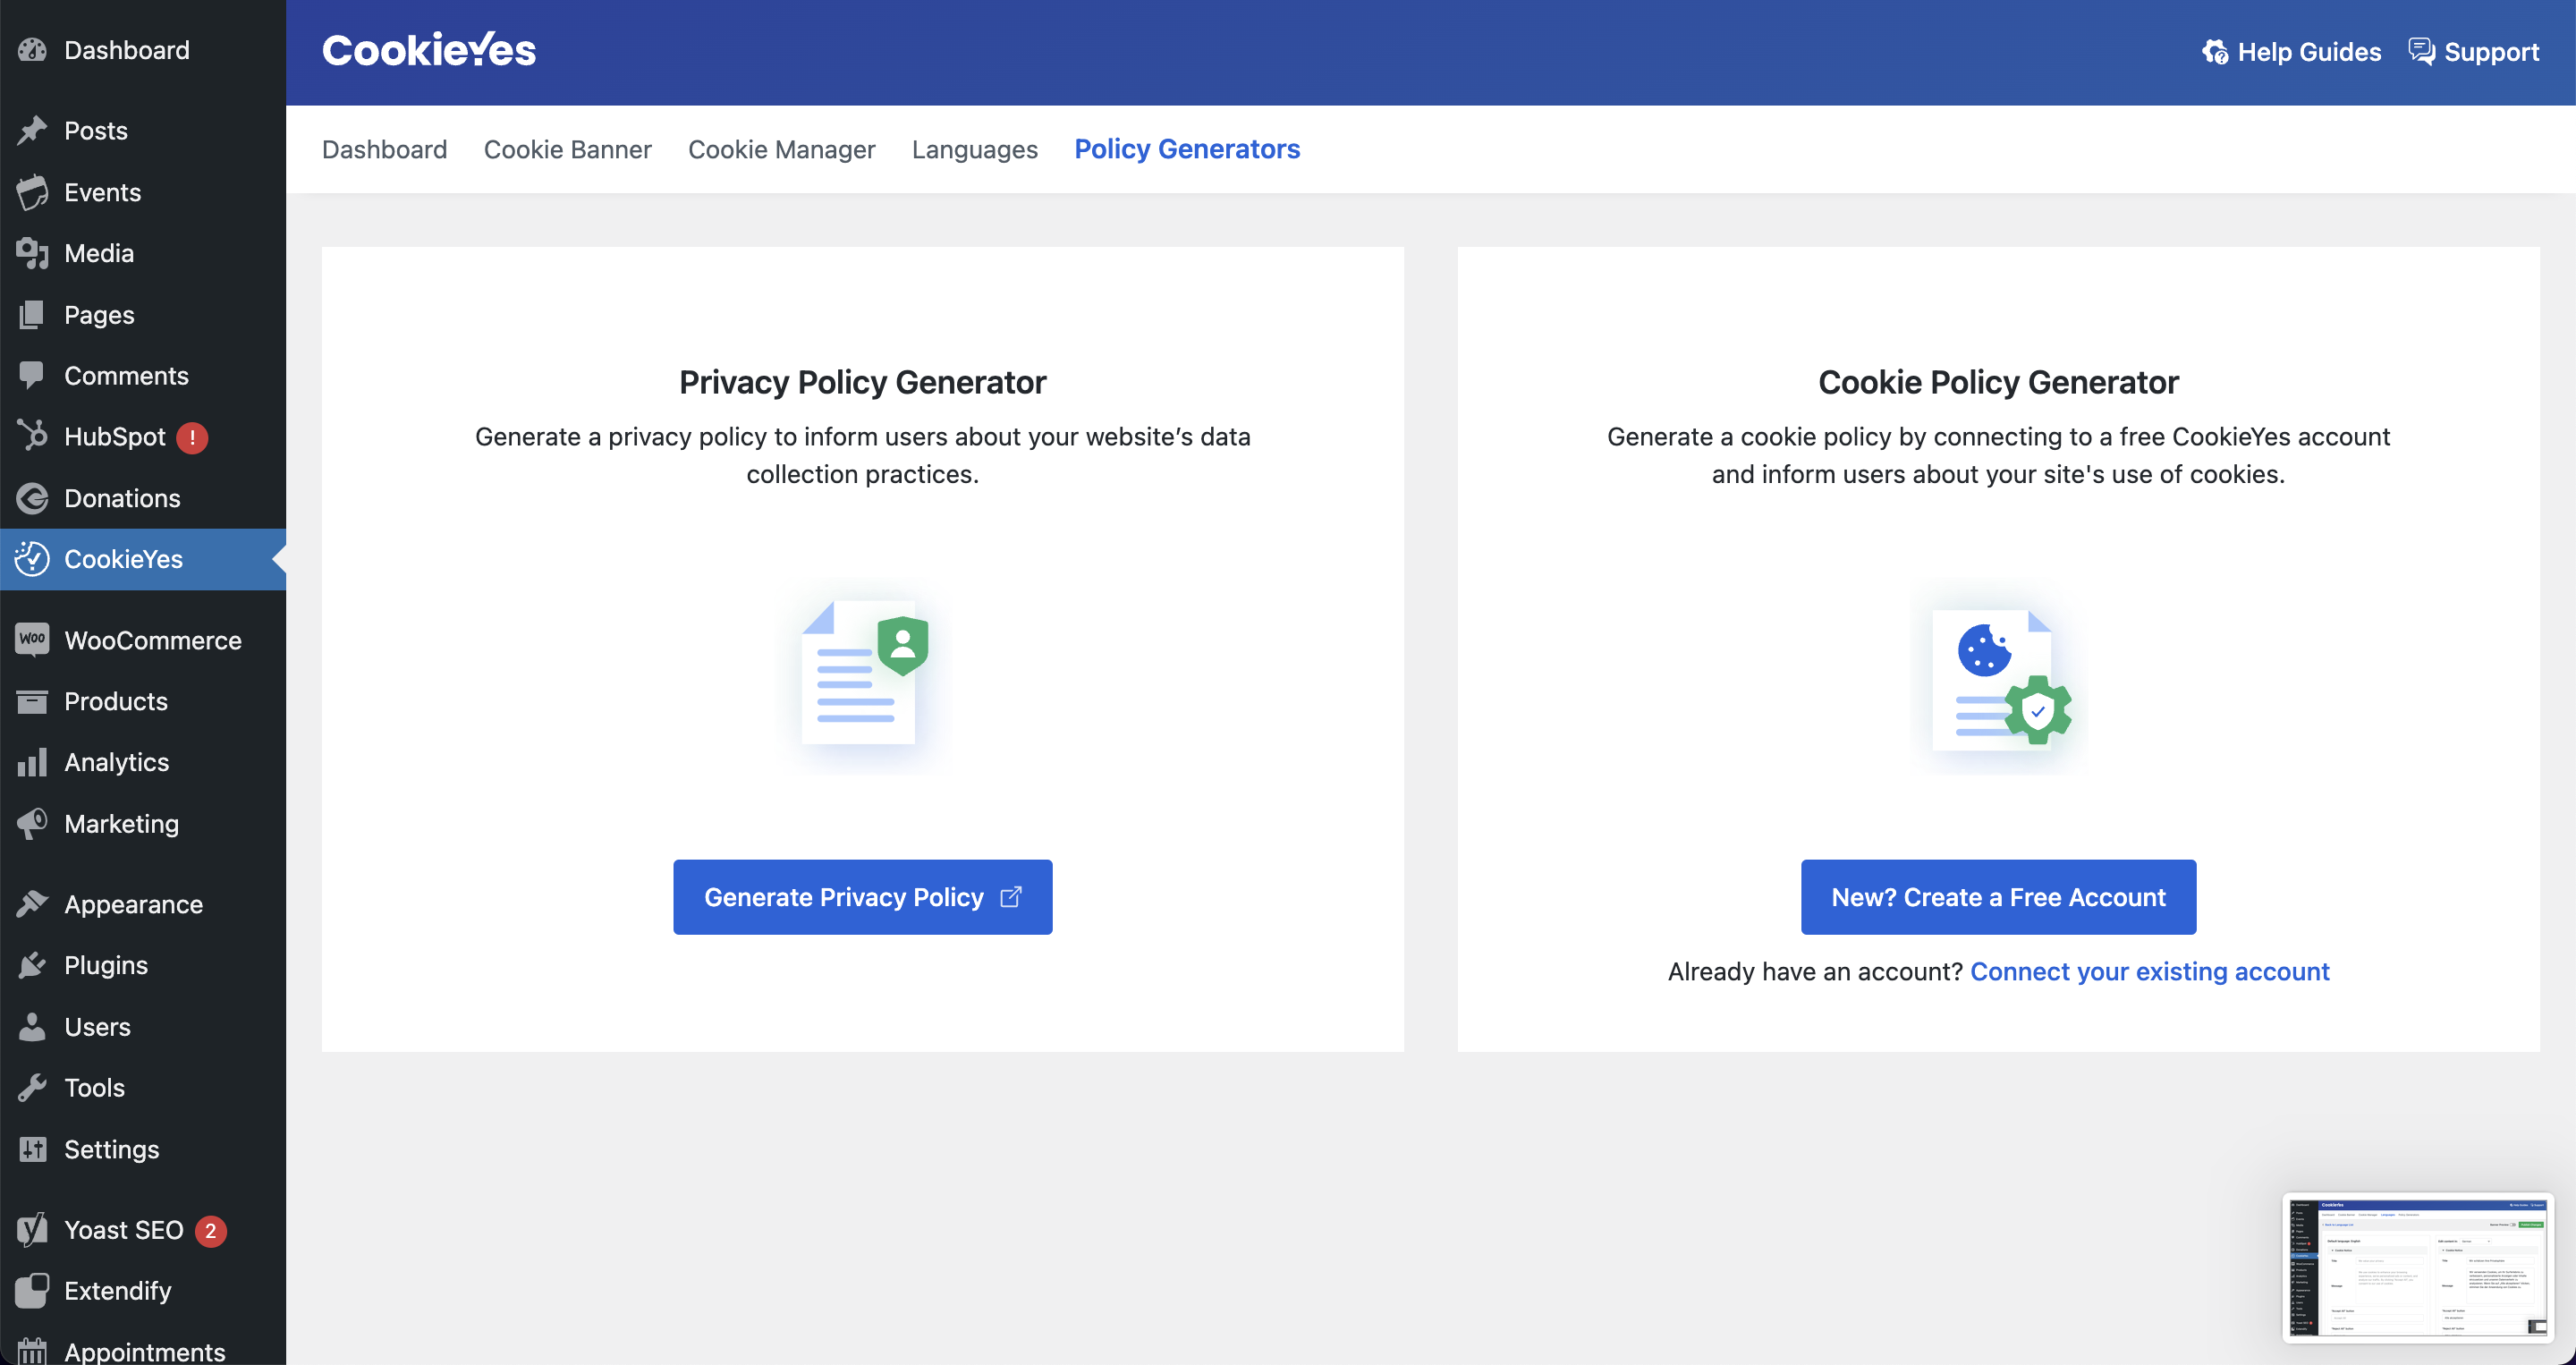Click the Support chat bubbles icon

(x=2421, y=51)
